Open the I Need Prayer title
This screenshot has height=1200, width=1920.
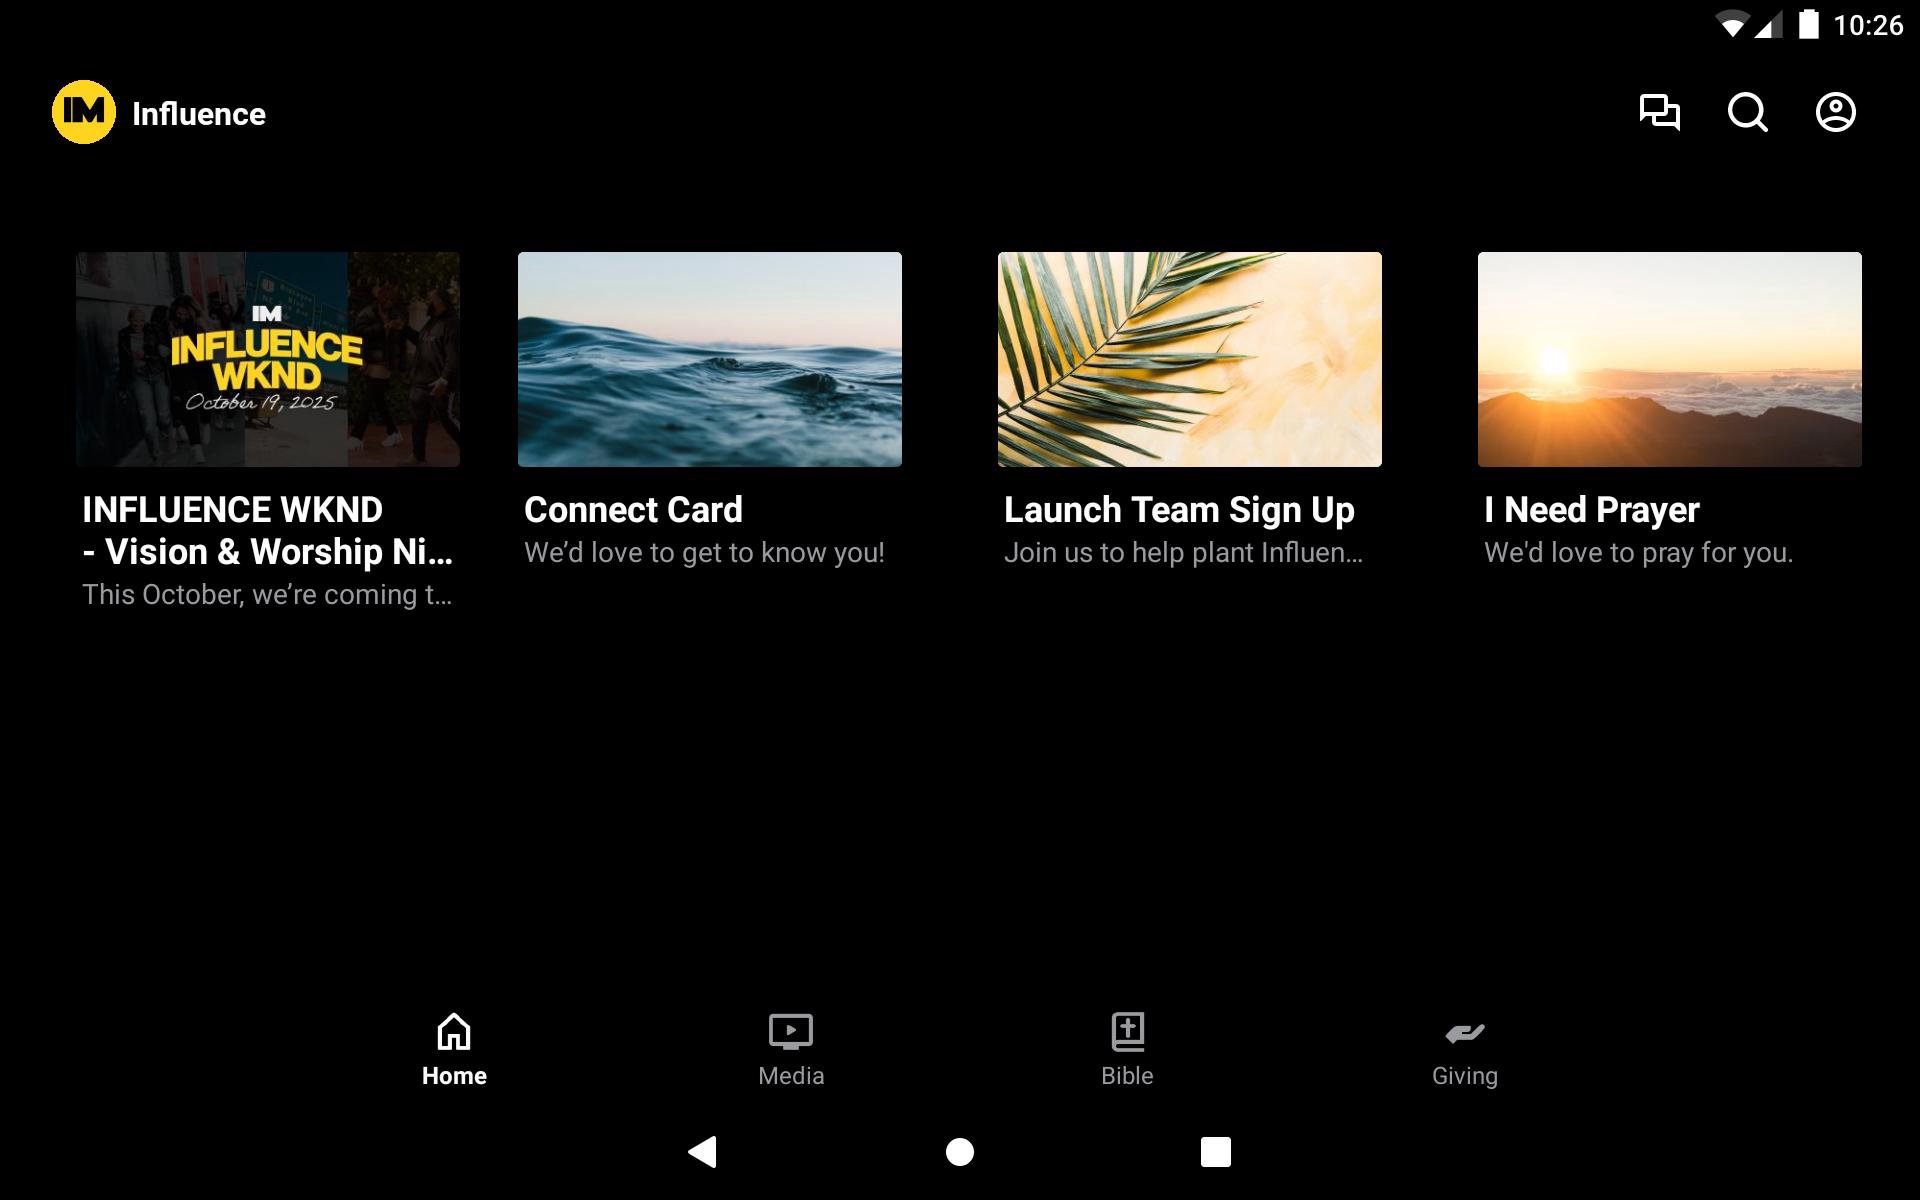pyautogui.click(x=1591, y=510)
